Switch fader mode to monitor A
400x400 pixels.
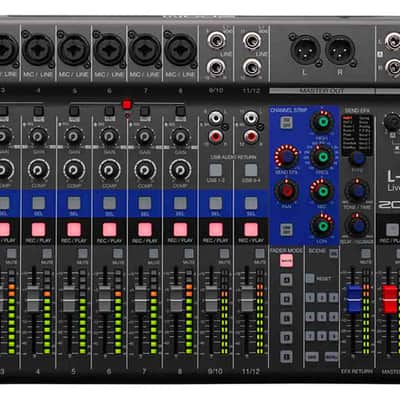[286, 279]
